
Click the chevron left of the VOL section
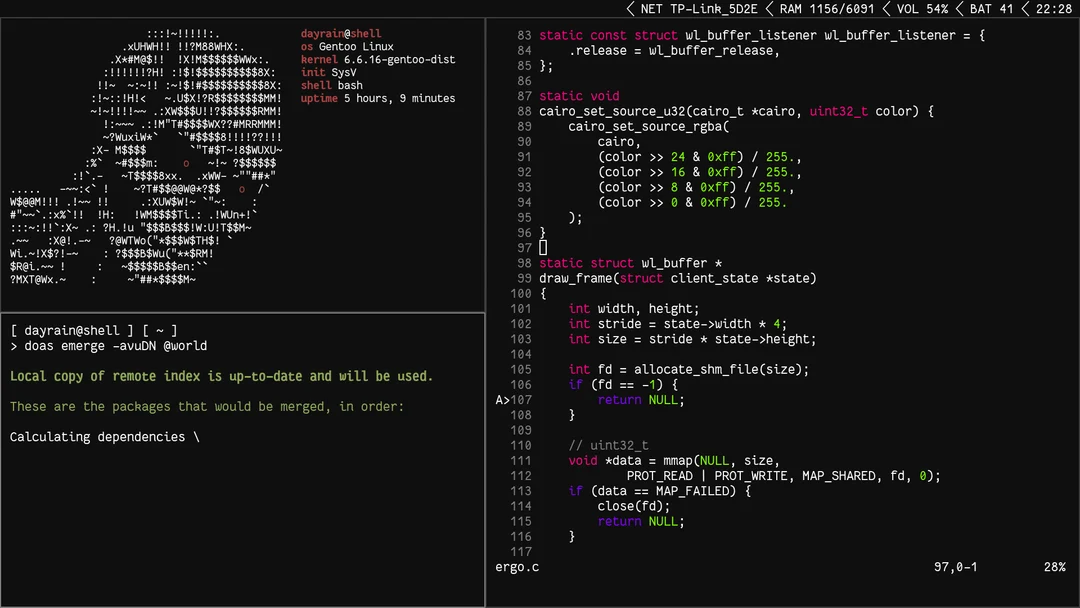[x=884, y=8]
